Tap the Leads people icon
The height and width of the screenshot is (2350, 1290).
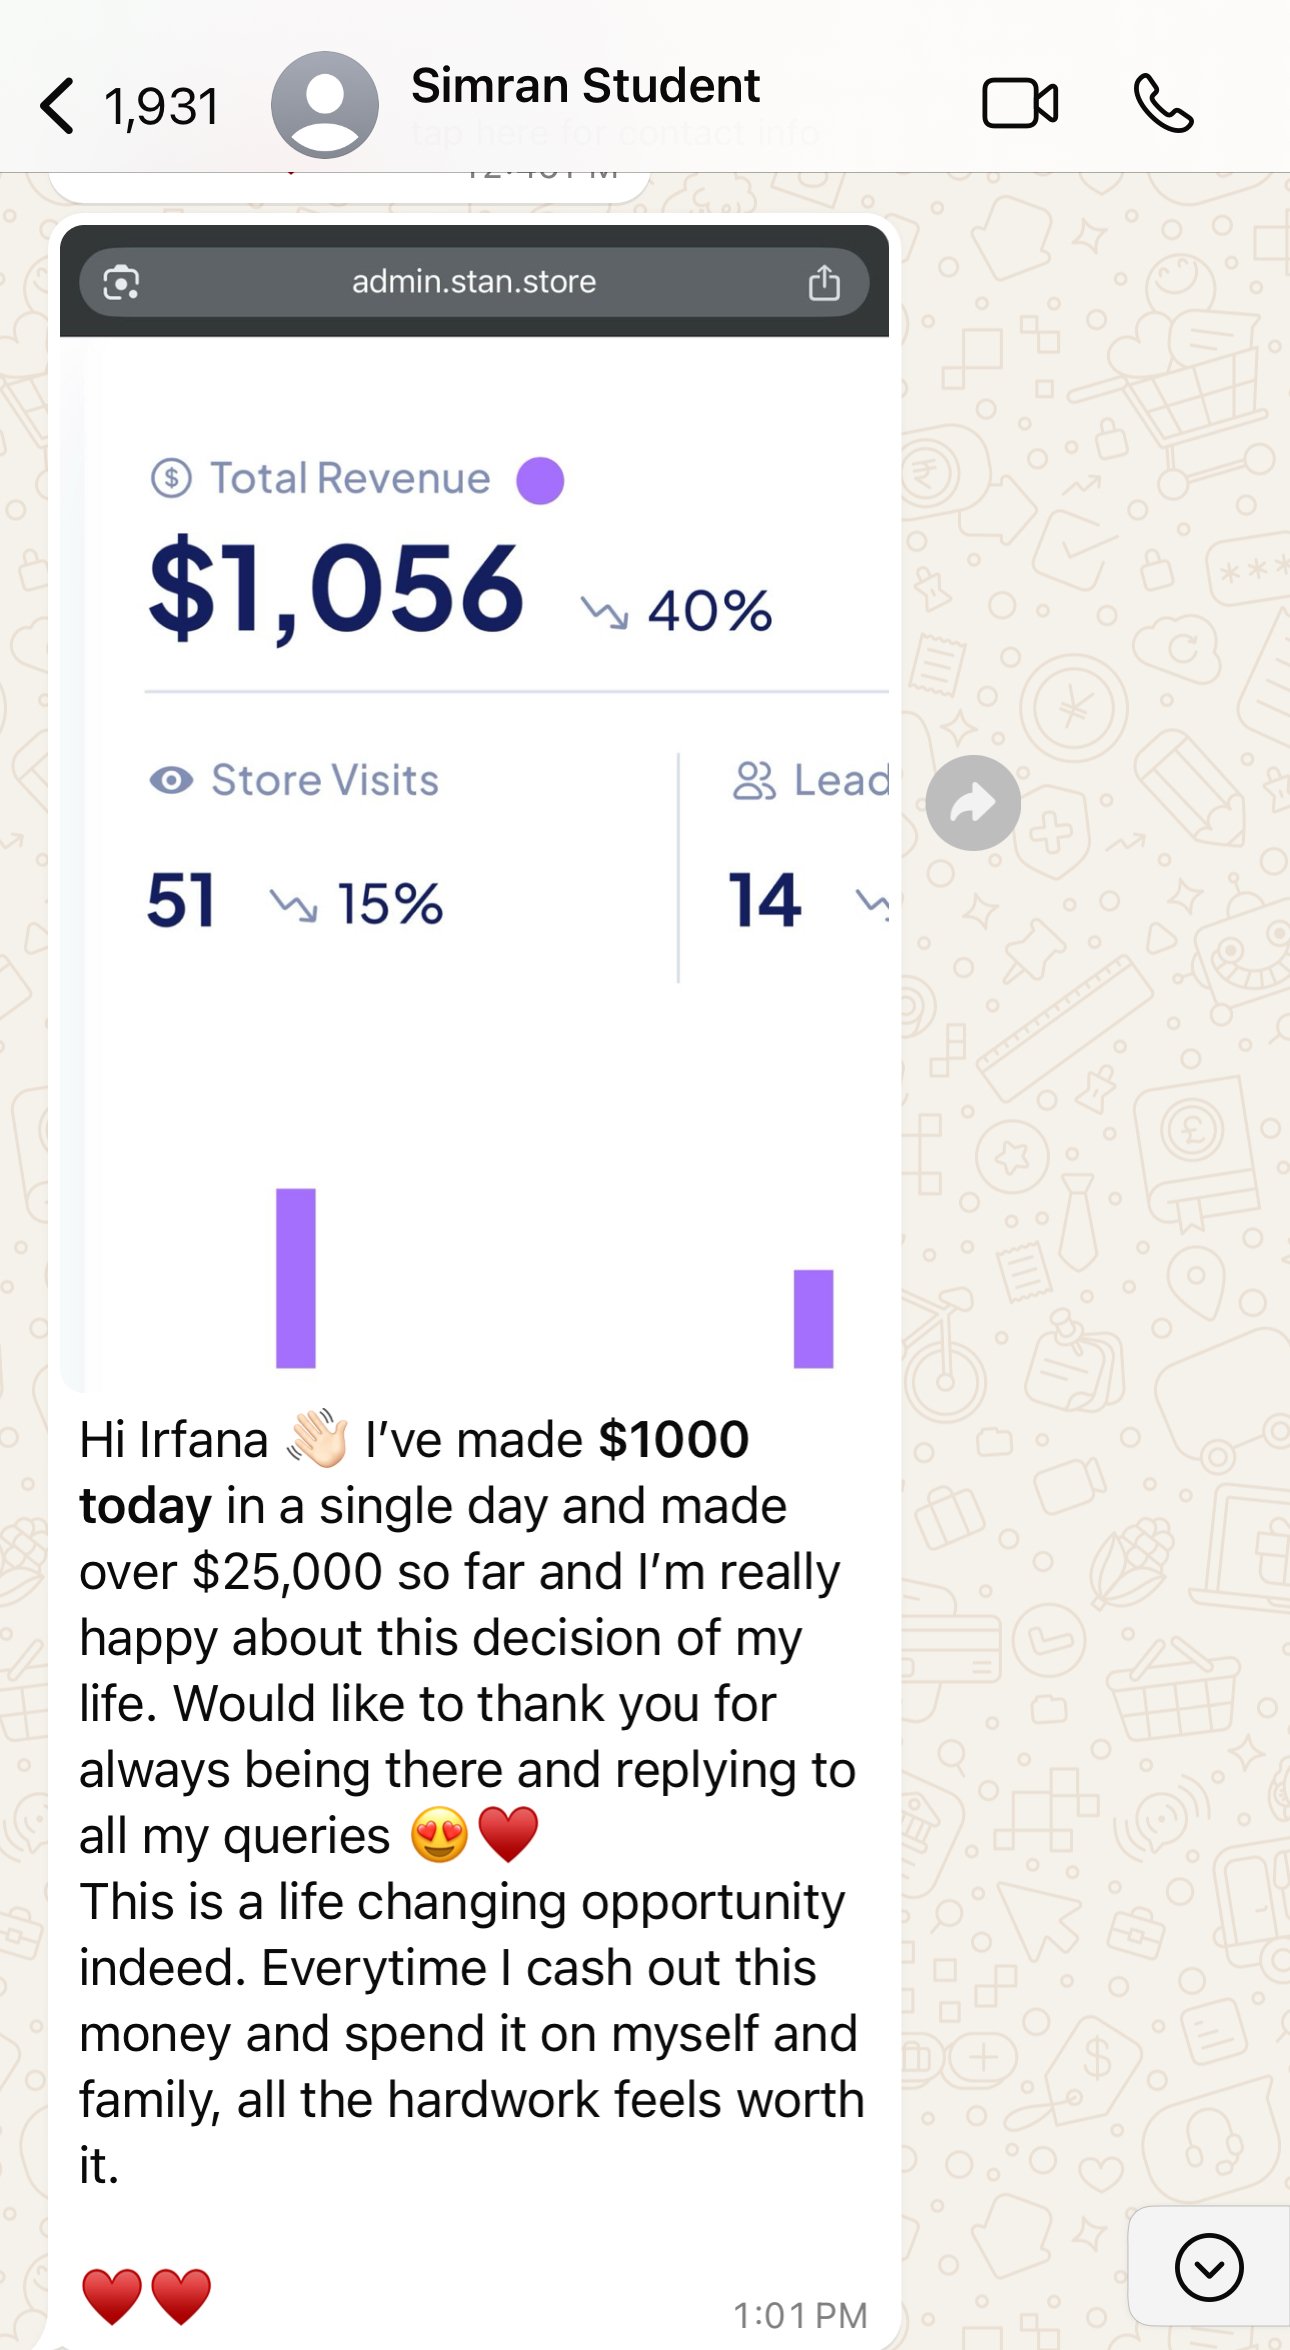754,781
